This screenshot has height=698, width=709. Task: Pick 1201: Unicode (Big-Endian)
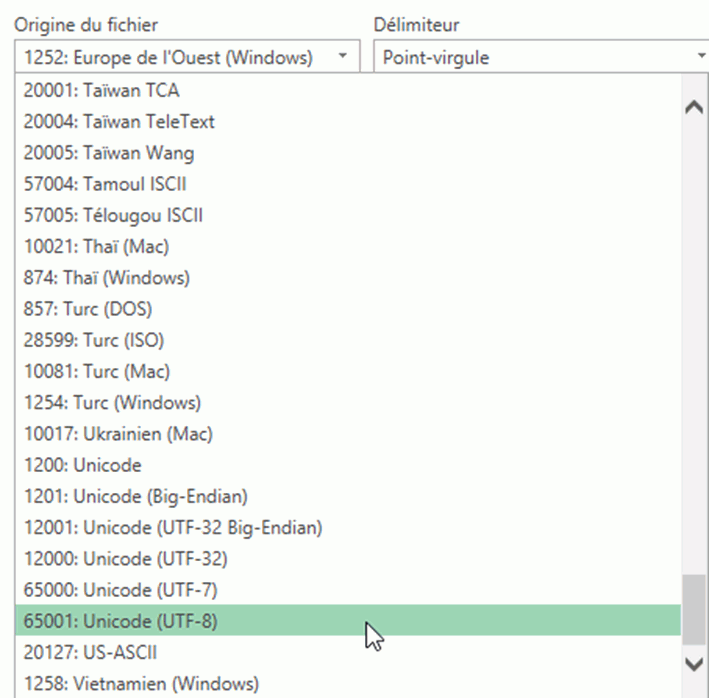pos(135,496)
